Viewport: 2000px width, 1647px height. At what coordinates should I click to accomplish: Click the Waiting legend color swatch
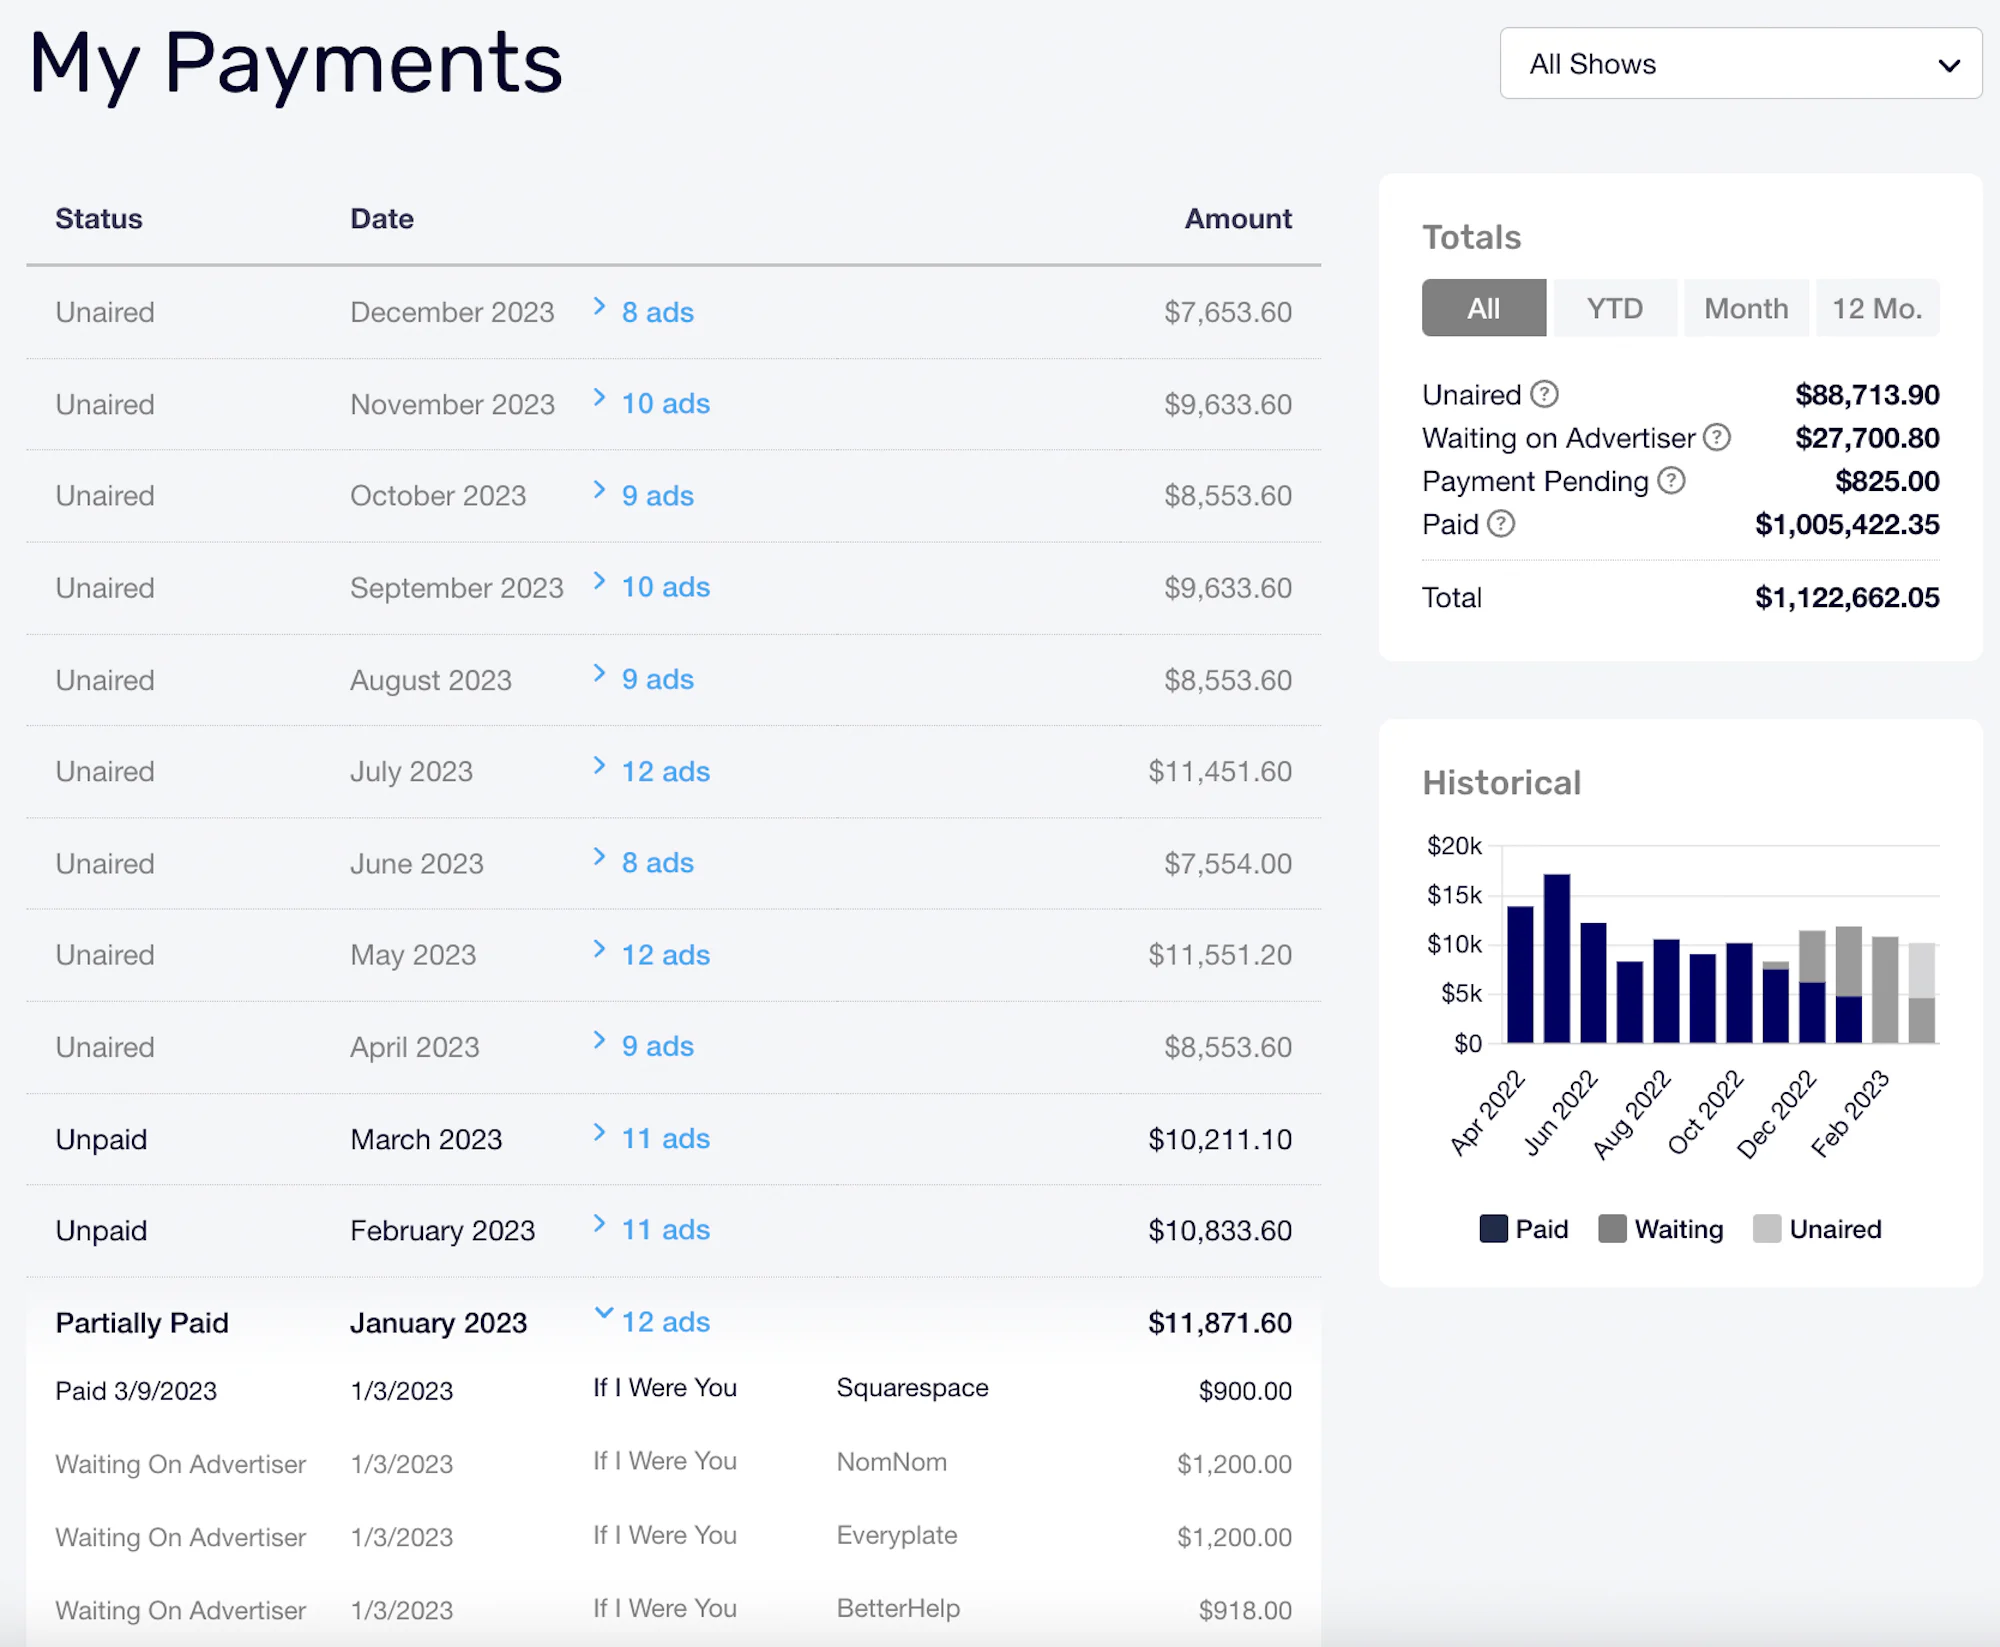[x=1612, y=1228]
